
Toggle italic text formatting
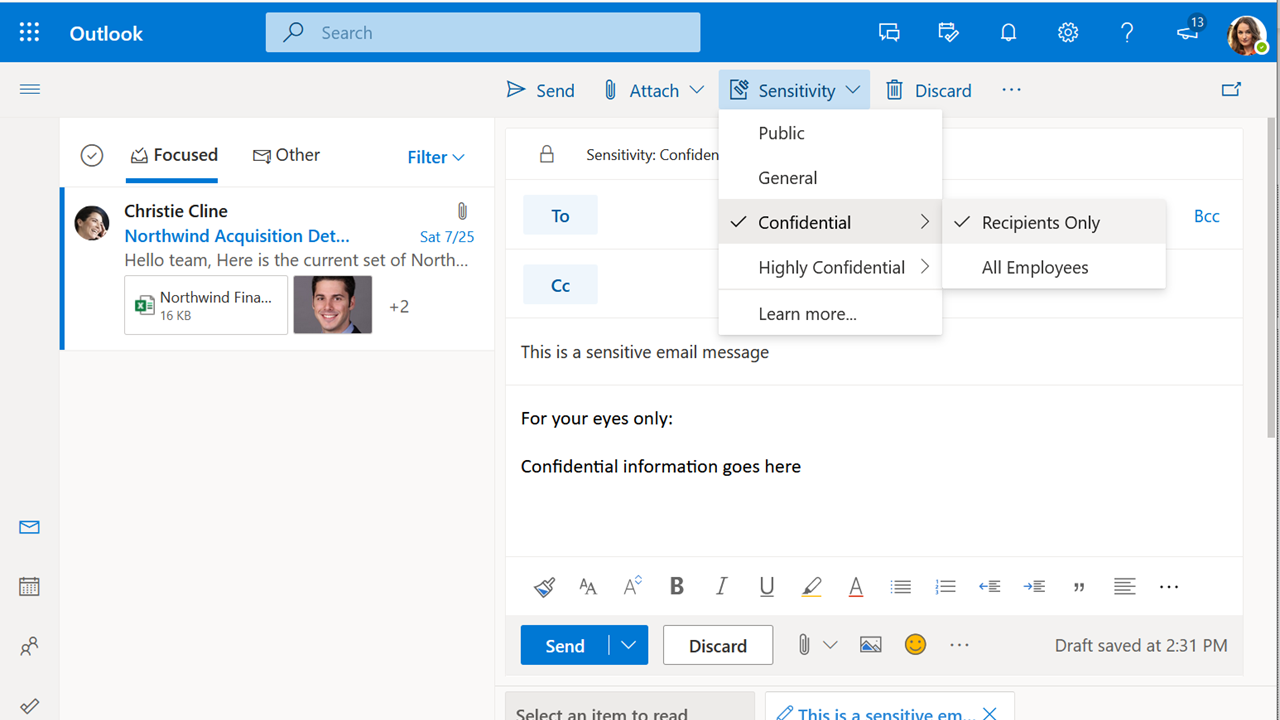click(721, 587)
